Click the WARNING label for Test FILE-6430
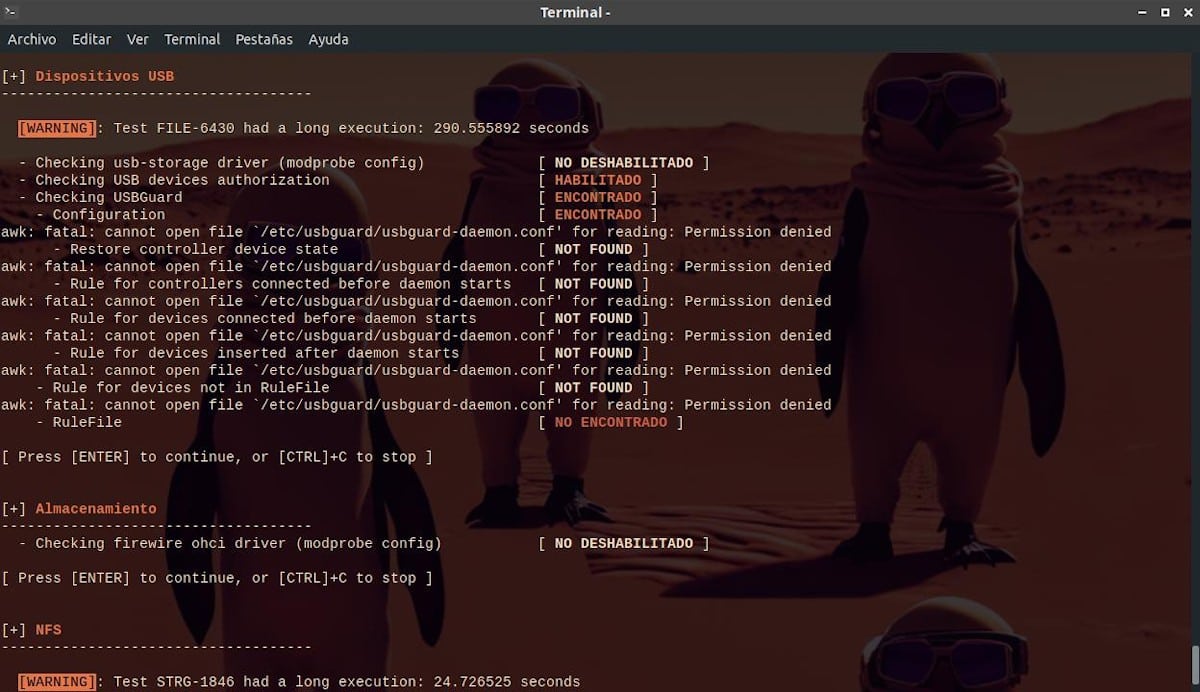This screenshot has height=692, width=1200. pos(57,128)
